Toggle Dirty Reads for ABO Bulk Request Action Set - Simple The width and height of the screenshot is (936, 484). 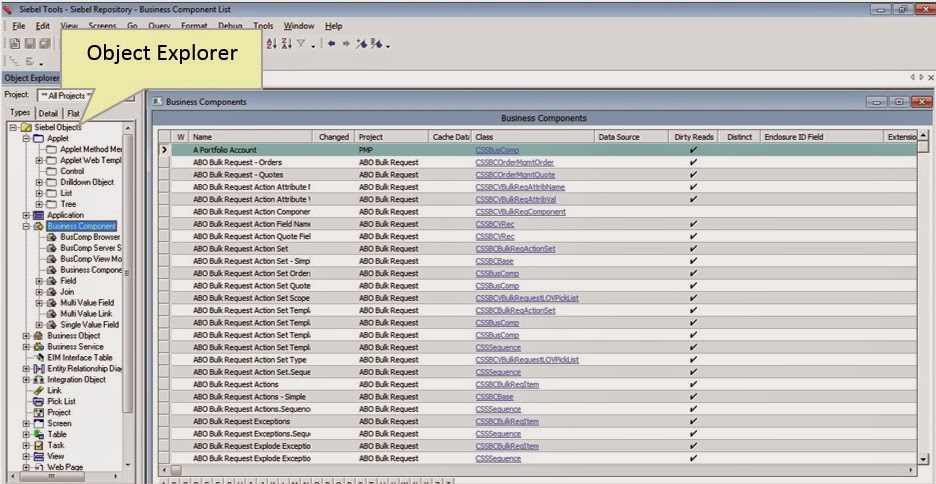(693, 261)
